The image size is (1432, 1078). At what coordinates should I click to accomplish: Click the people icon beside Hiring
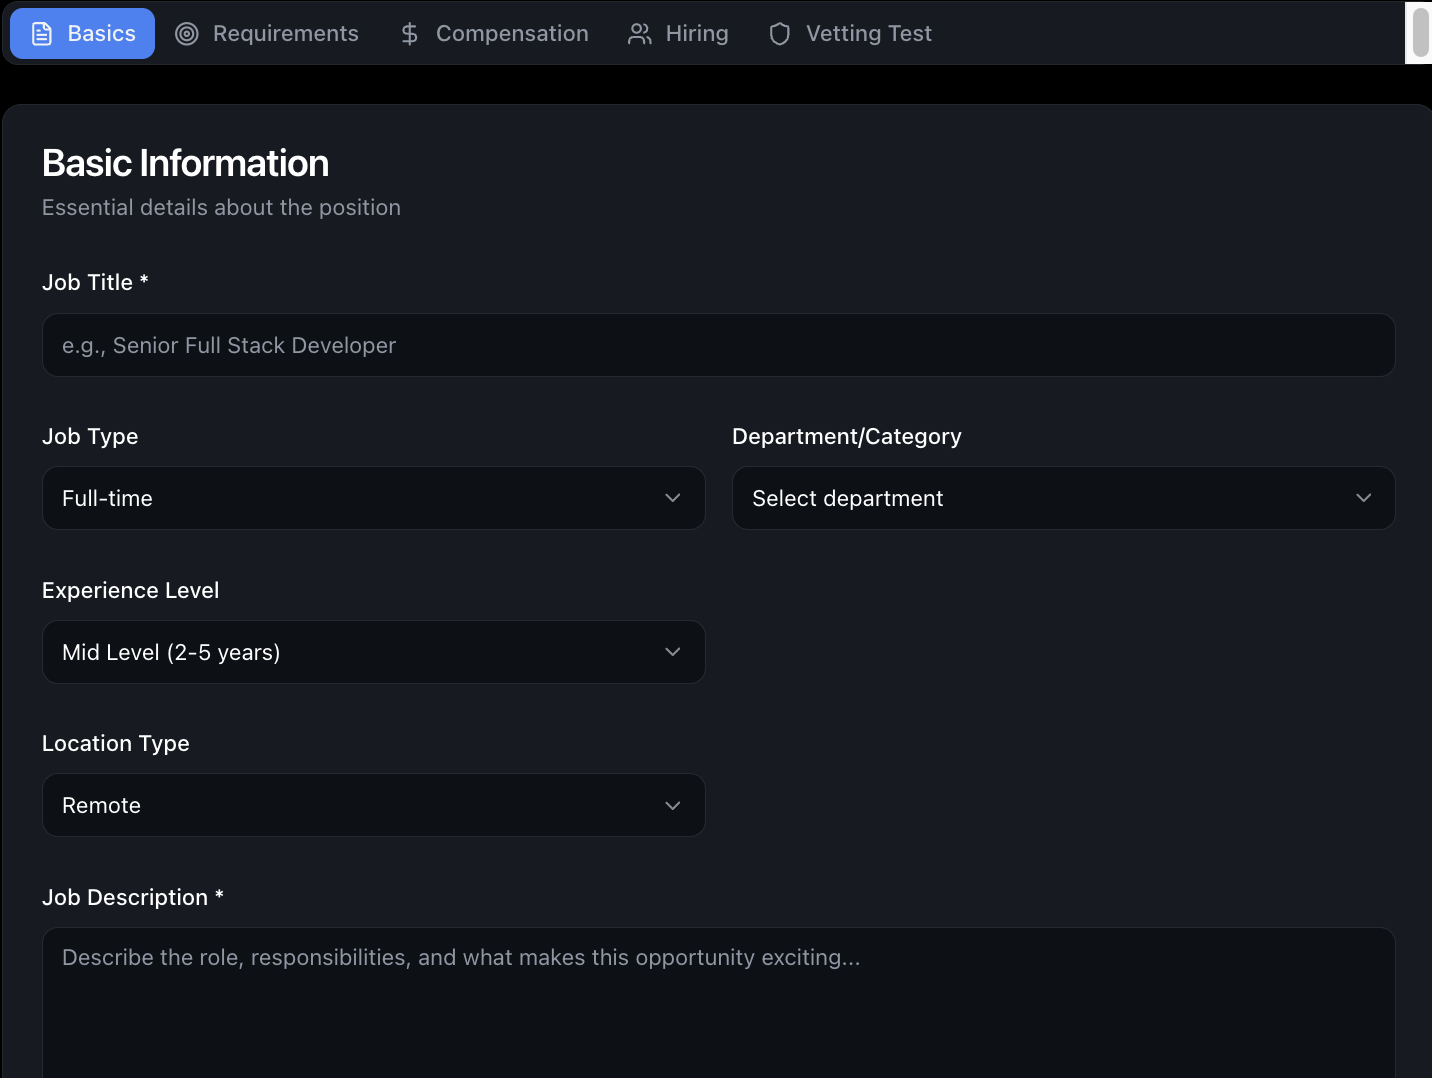point(638,33)
